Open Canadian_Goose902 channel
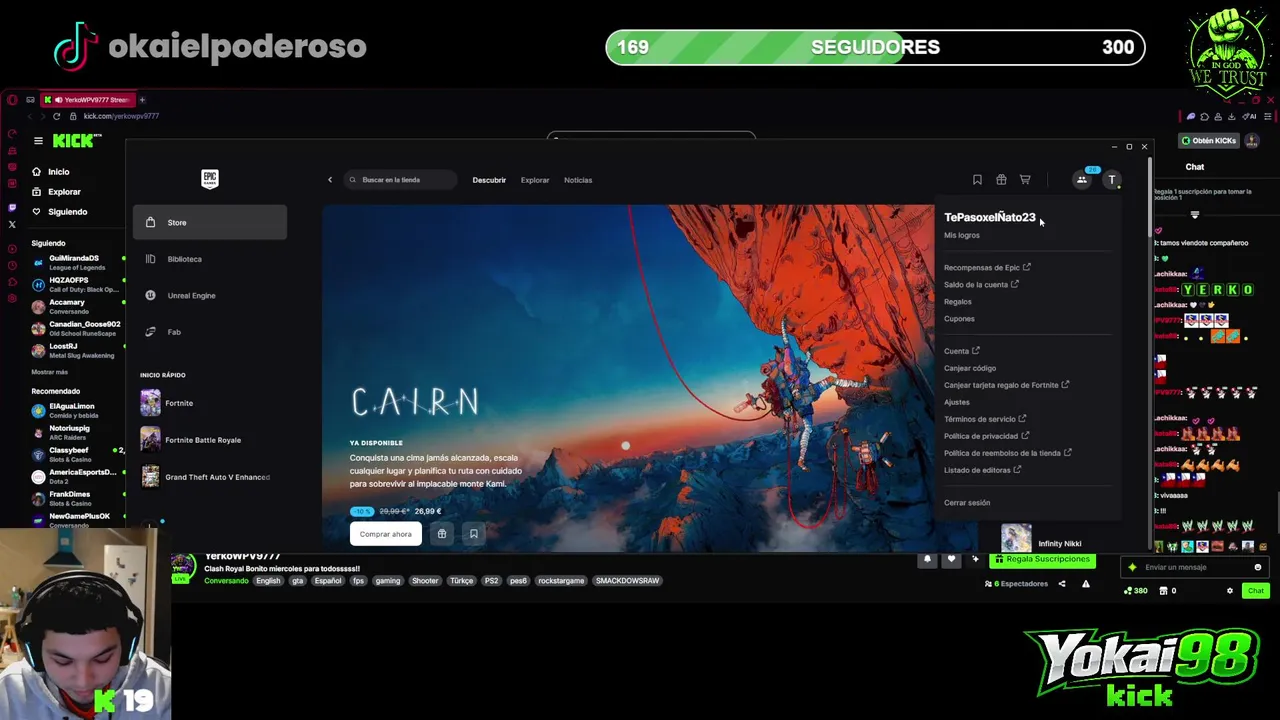 click(76, 328)
